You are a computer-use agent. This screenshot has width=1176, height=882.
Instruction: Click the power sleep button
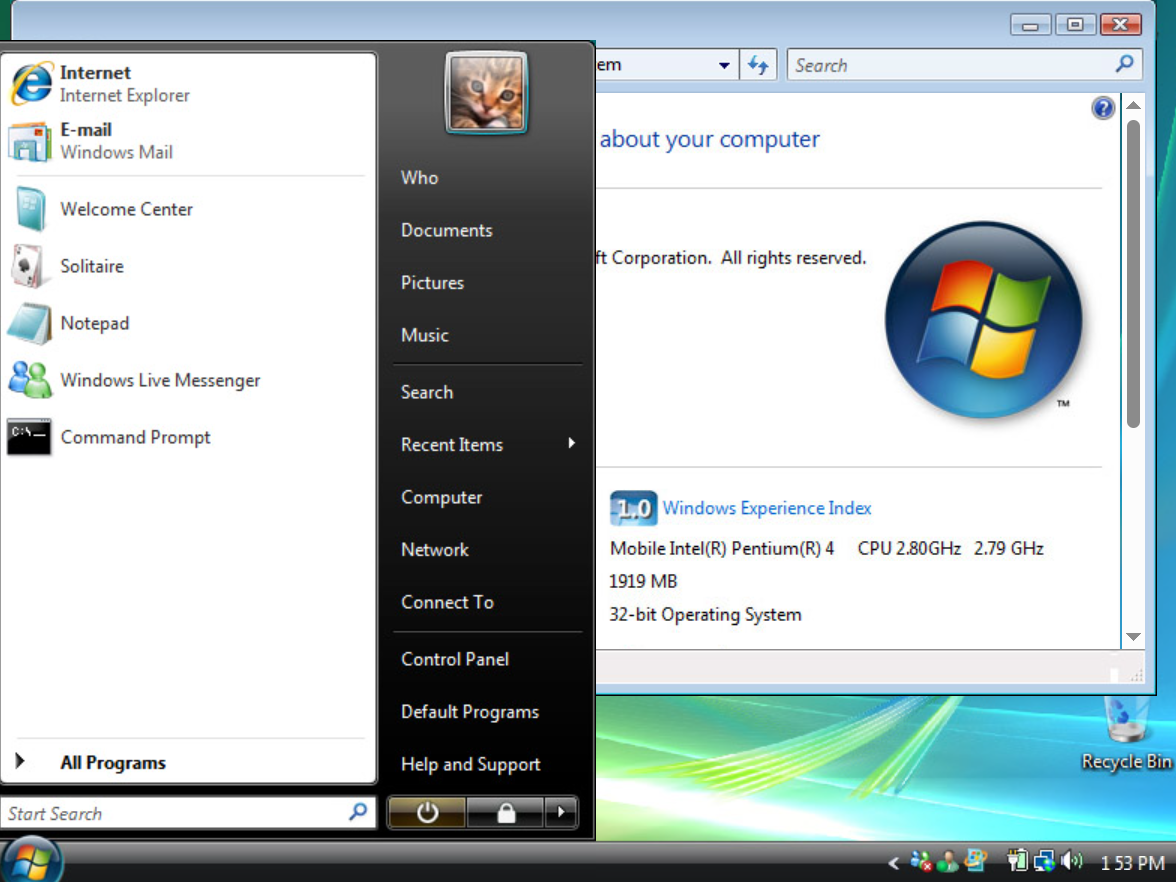[x=427, y=812]
